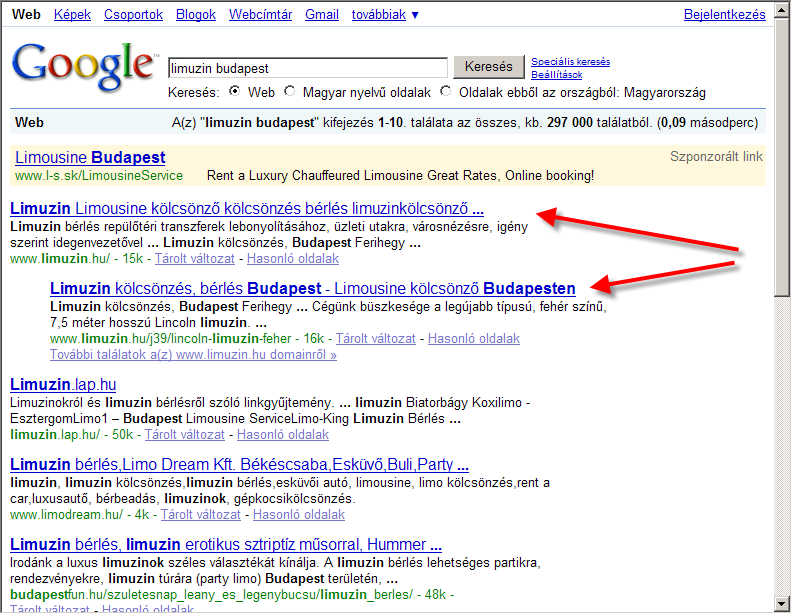
Task: Select Magyar nyelvű oldalak radio button
Action: point(289,91)
